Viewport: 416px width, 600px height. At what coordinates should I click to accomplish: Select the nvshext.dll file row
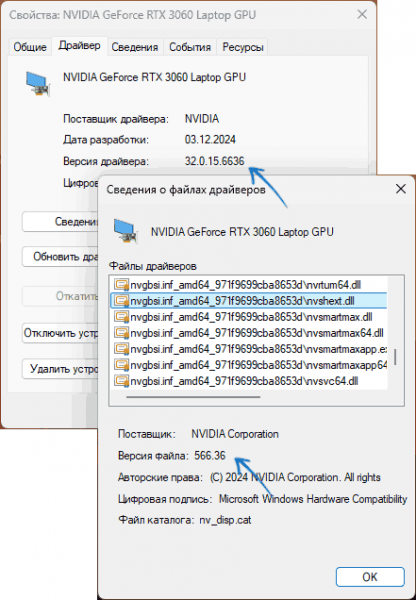248,301
